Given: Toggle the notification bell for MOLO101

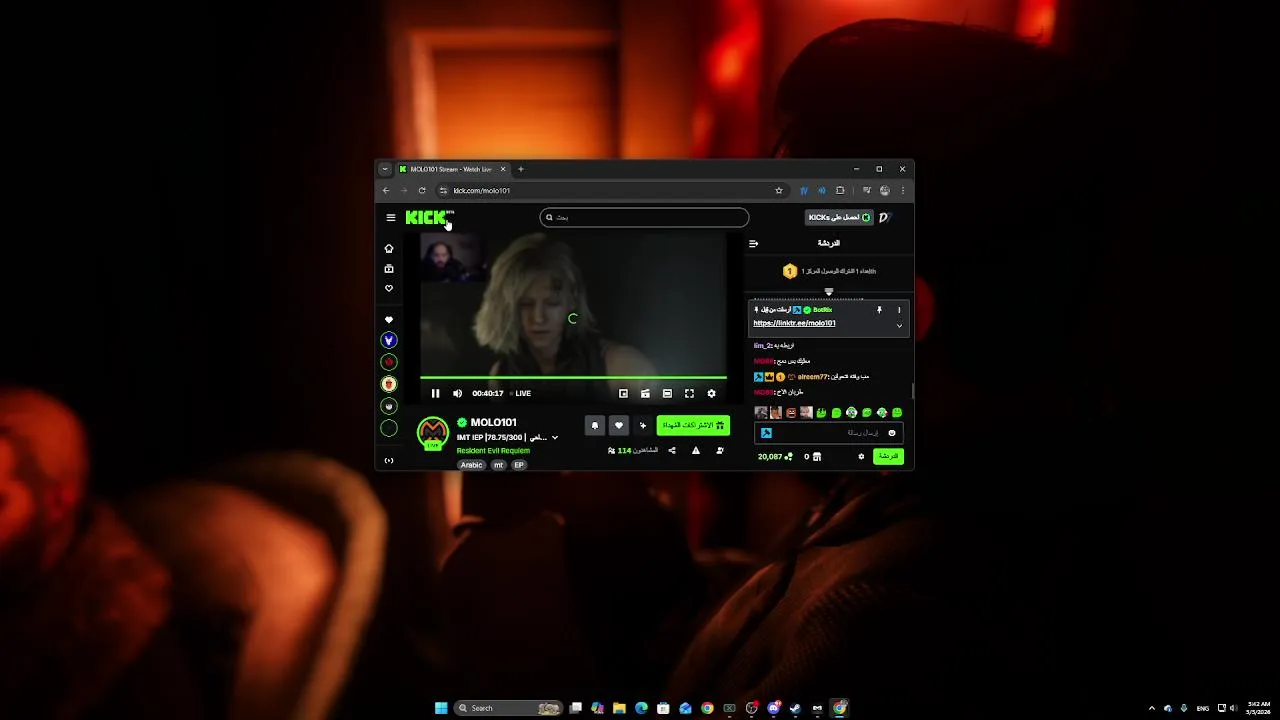Looking at the screenshot, I should pos(594,425).
